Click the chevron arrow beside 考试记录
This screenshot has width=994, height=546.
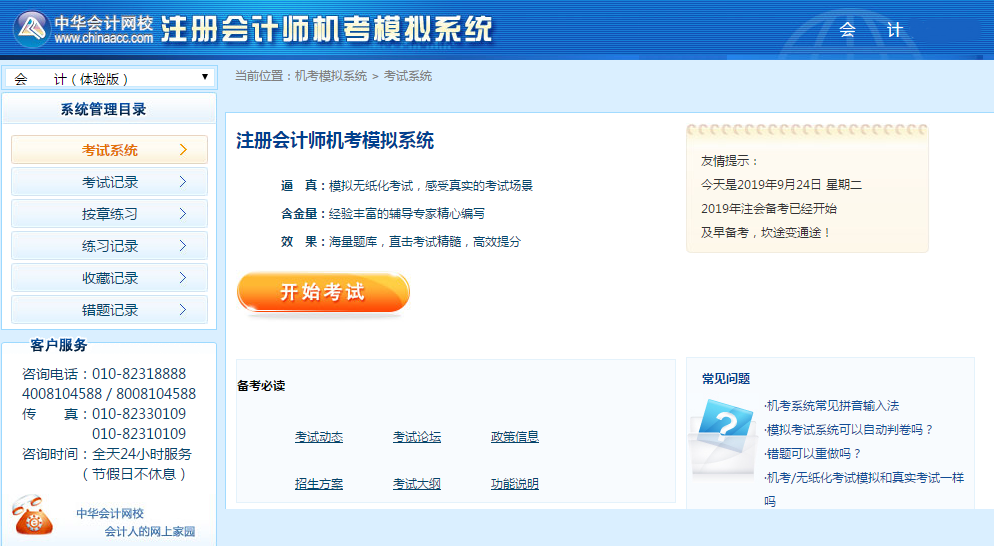coord(183,182)
